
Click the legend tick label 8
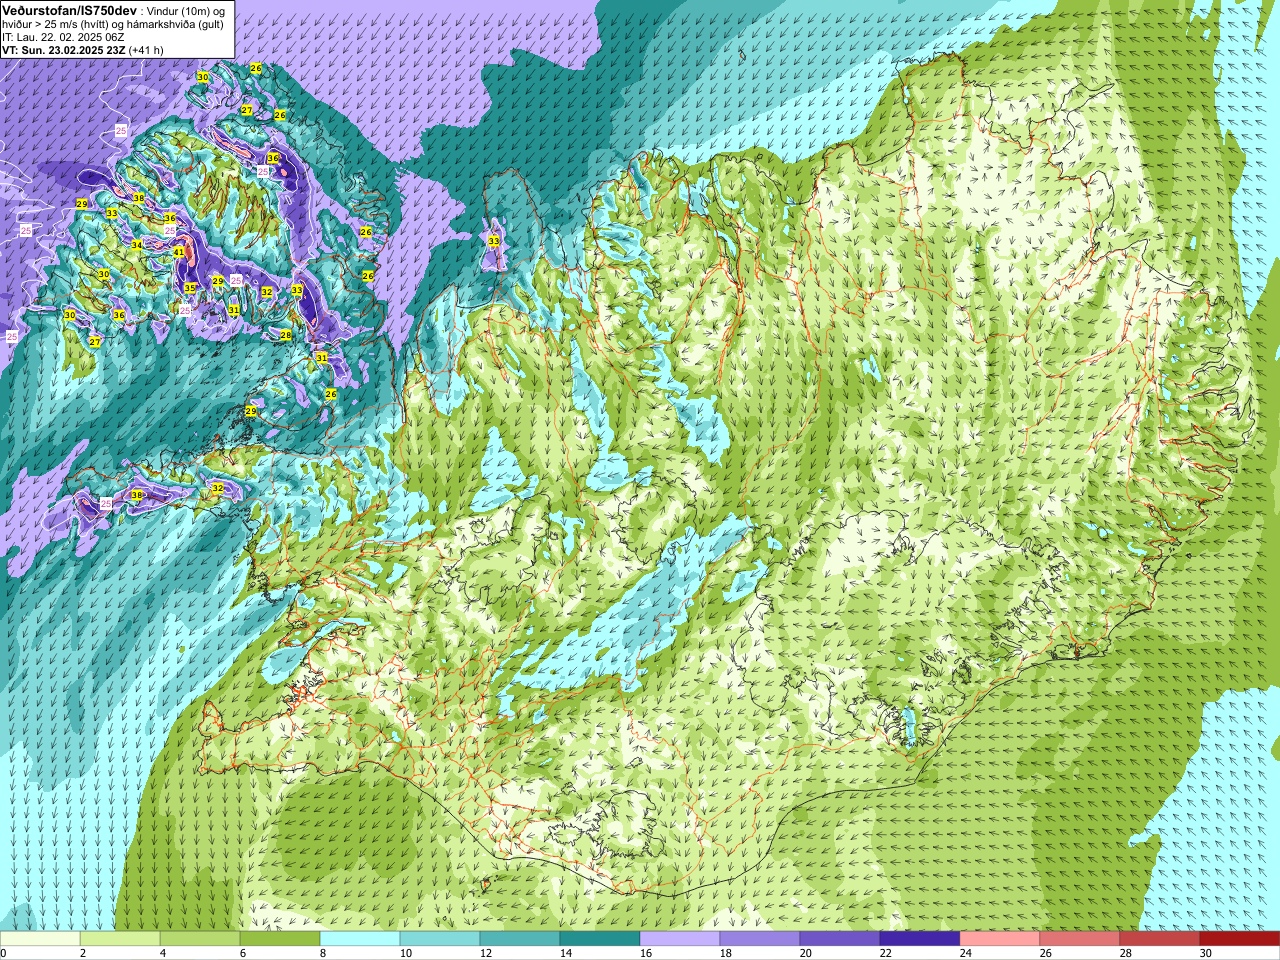tap(323, 953)
